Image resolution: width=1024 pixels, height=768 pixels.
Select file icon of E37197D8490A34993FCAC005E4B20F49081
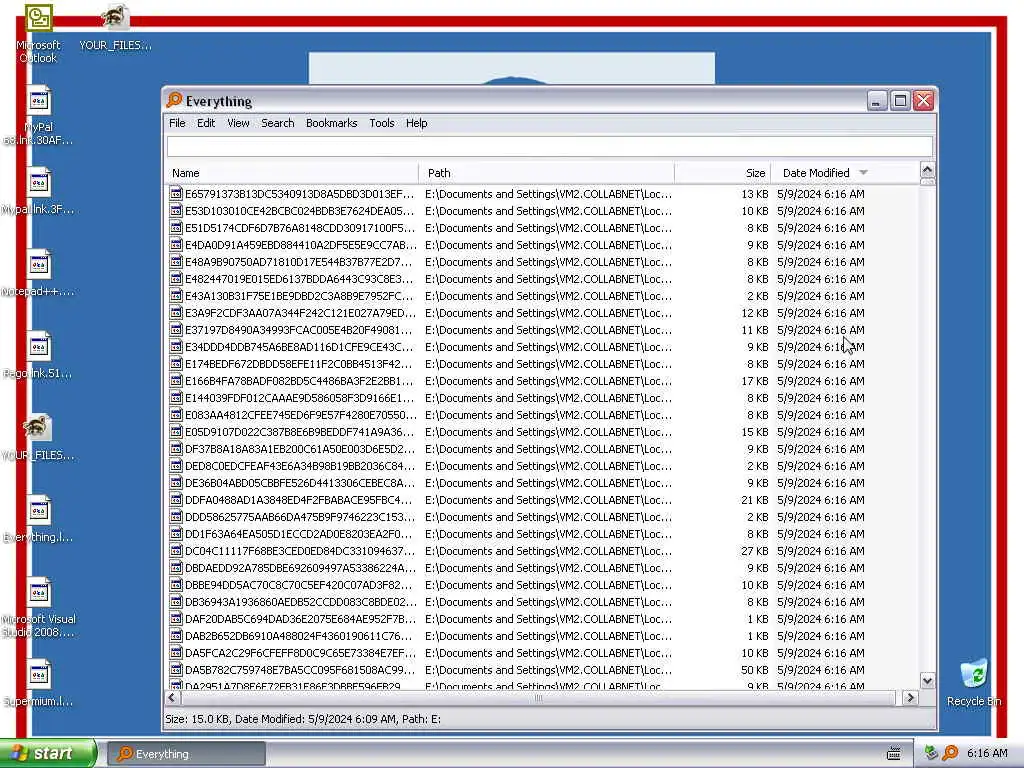(x=176, y=329)
